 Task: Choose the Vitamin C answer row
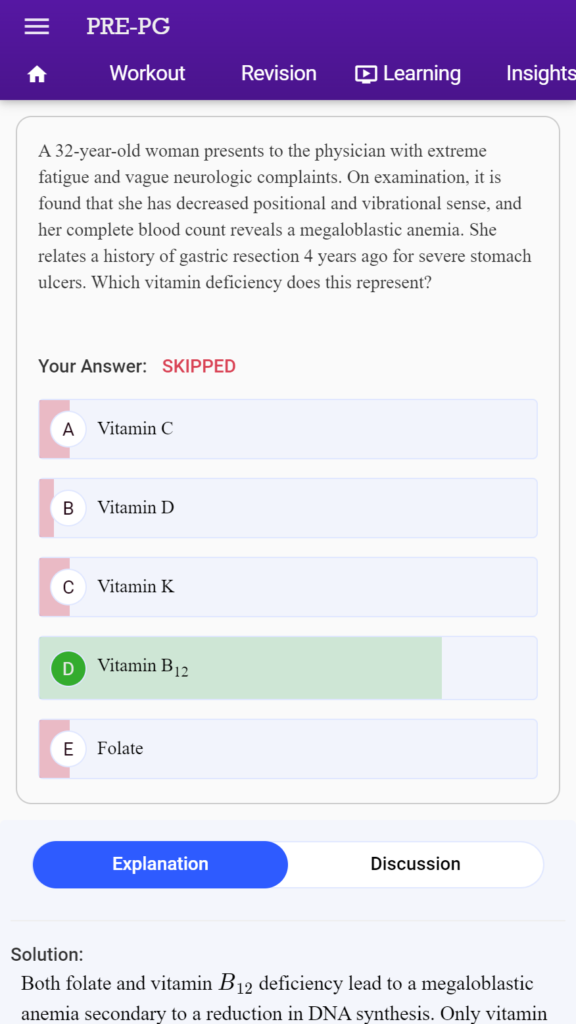click(288, 429)
